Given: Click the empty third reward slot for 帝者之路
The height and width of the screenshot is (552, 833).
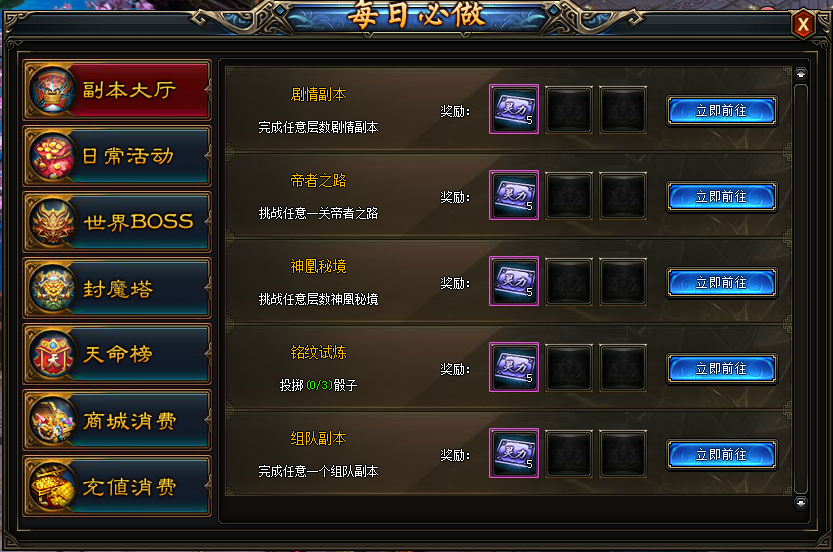Looking at the screenshot, I should coord(623,196).
